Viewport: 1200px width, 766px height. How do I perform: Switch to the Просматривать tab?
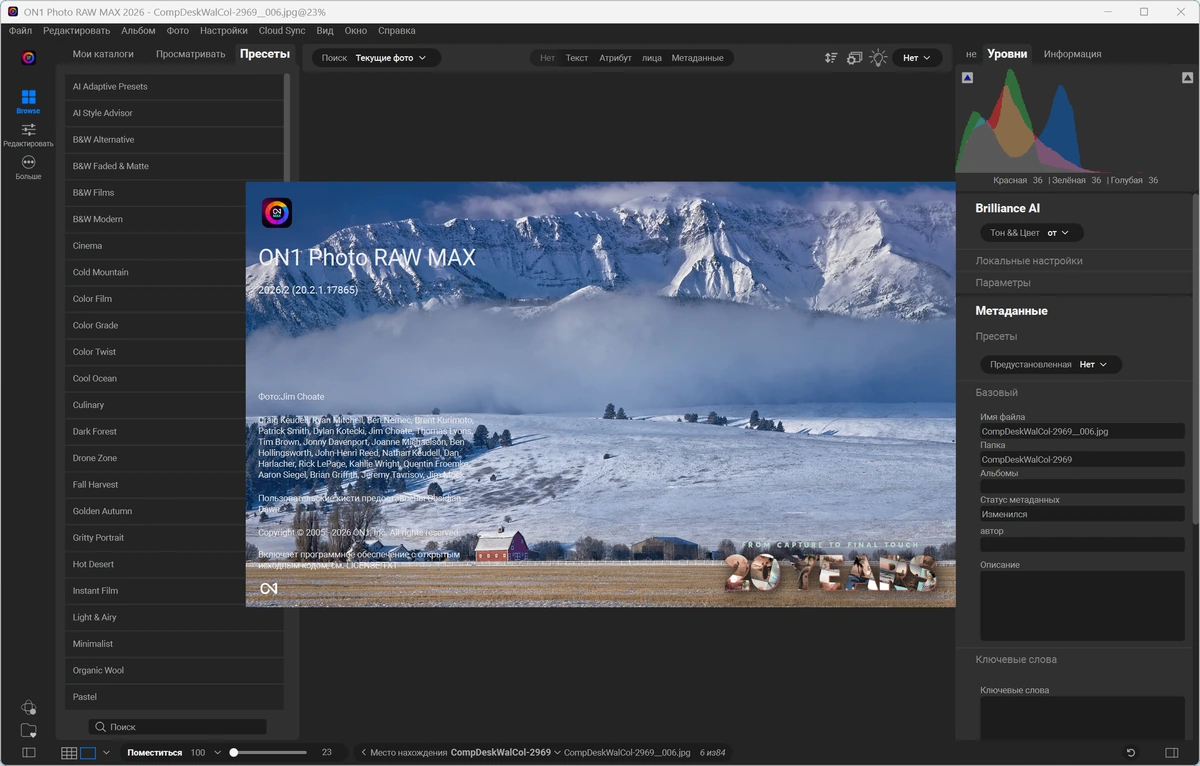click(x=191, y=54)
